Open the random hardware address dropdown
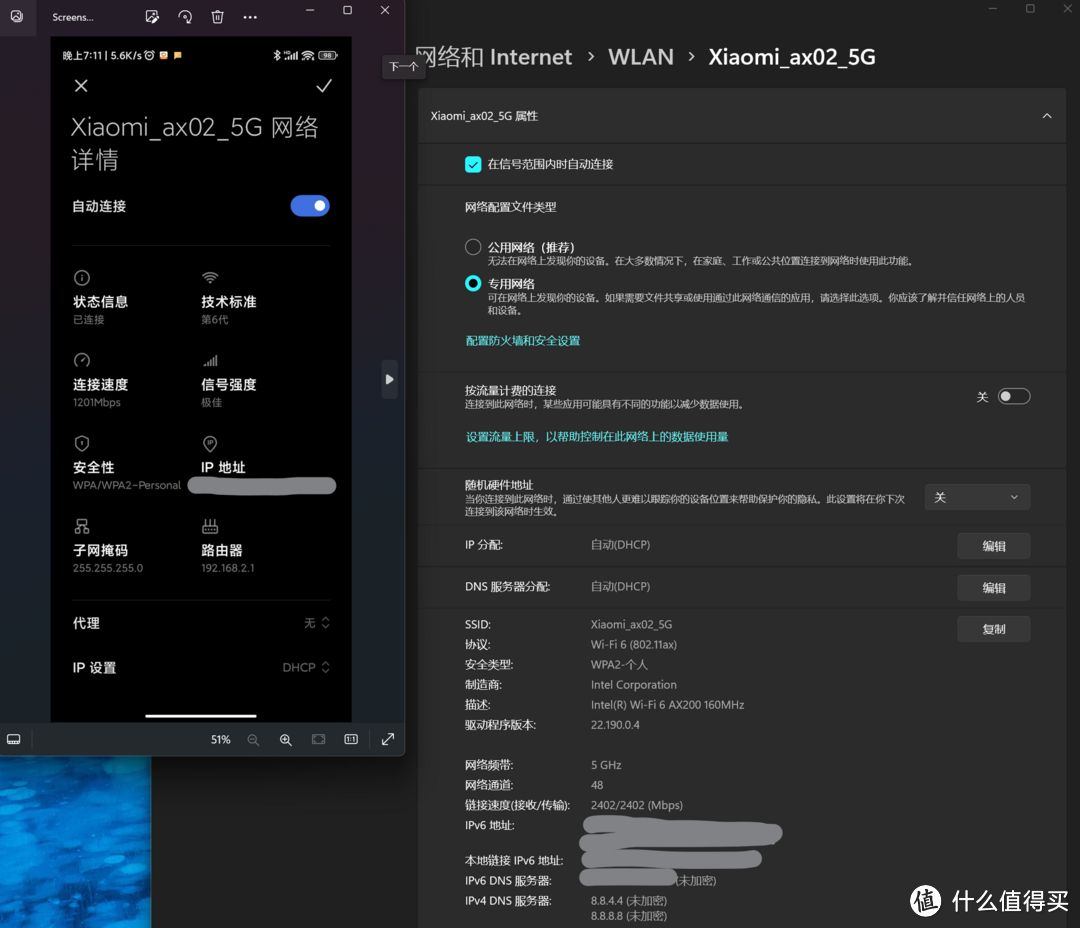The width and height of the screenshot is (1080, 928). (977, 497)
